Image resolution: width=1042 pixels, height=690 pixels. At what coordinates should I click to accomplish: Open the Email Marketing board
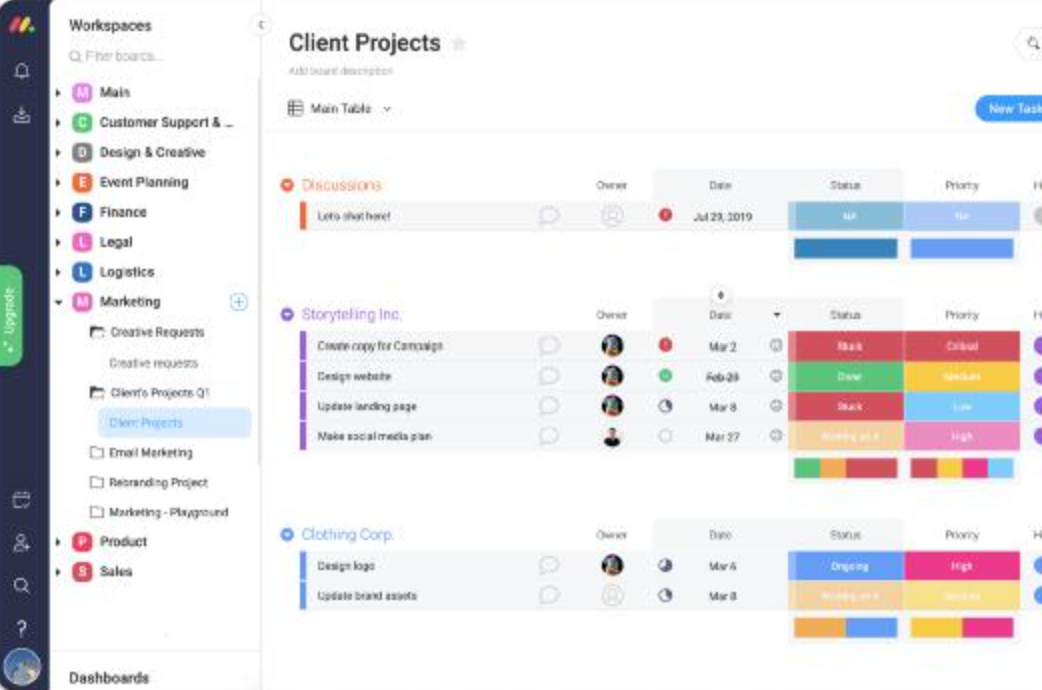click(150, 453)
